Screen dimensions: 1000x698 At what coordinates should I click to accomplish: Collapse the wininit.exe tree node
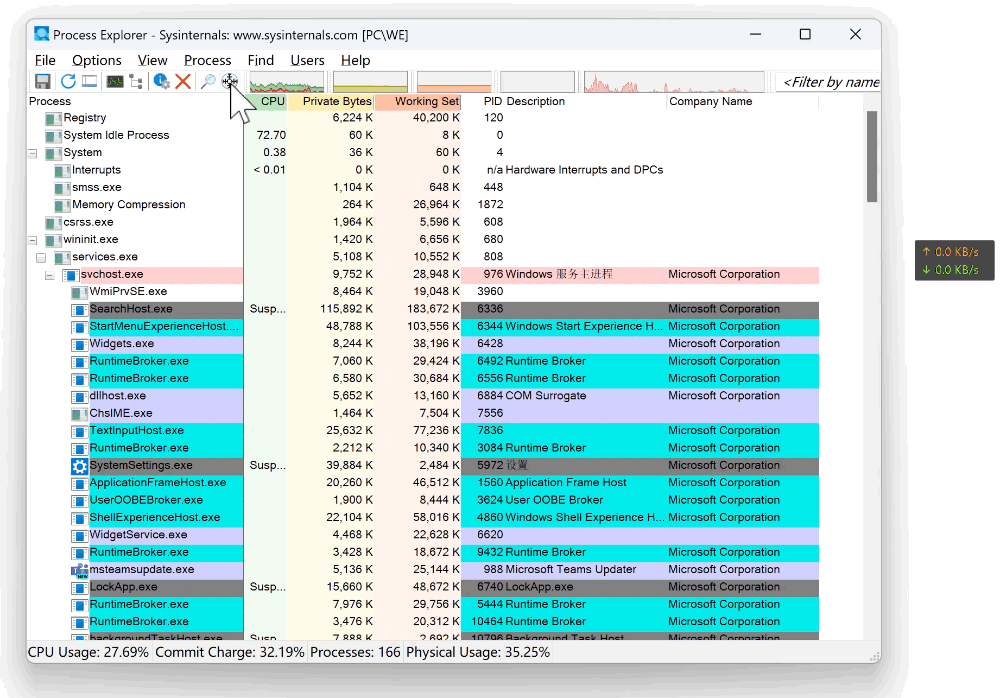coord(33,240)
